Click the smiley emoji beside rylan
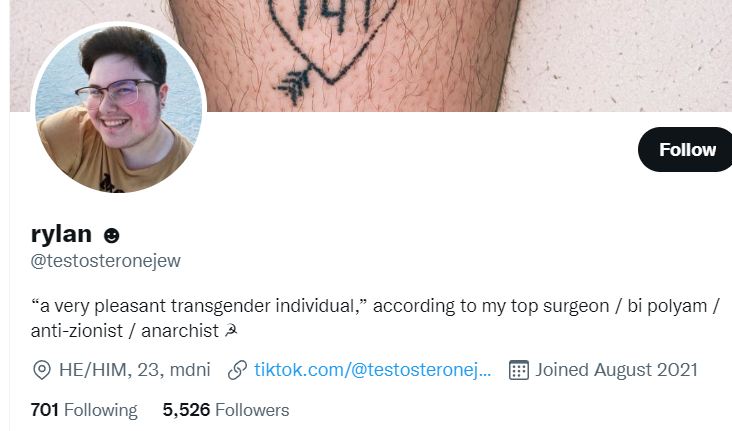The width and height of the screenshot is (732, 431). (112, 235)
